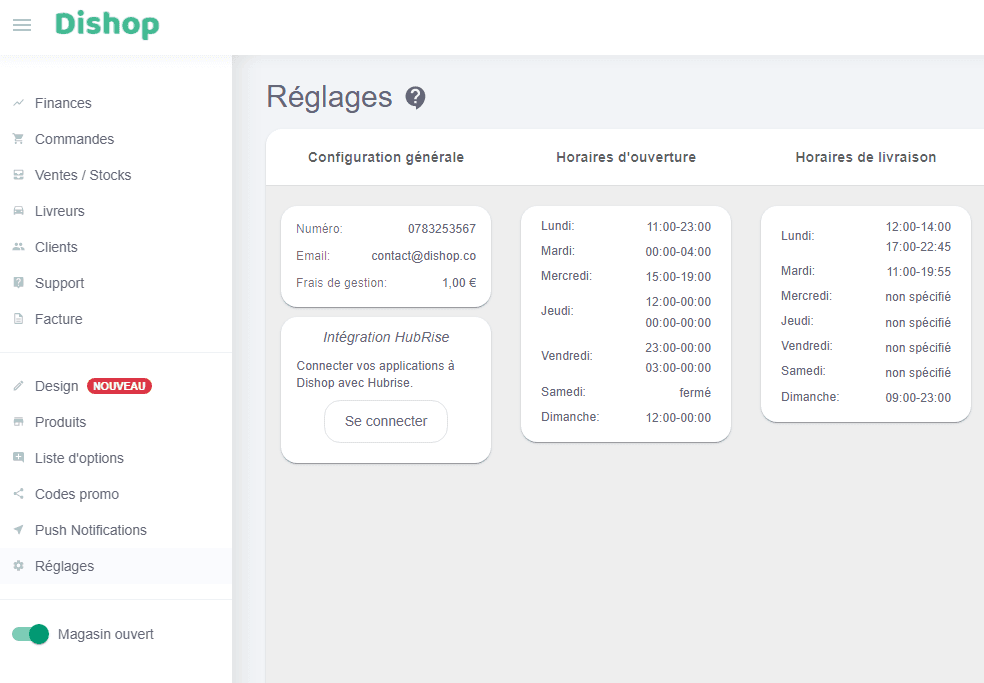Click Mardi opening hours 00:00-04:00
The height and width of the screenshot is (683, 984).
pos(678,252)
